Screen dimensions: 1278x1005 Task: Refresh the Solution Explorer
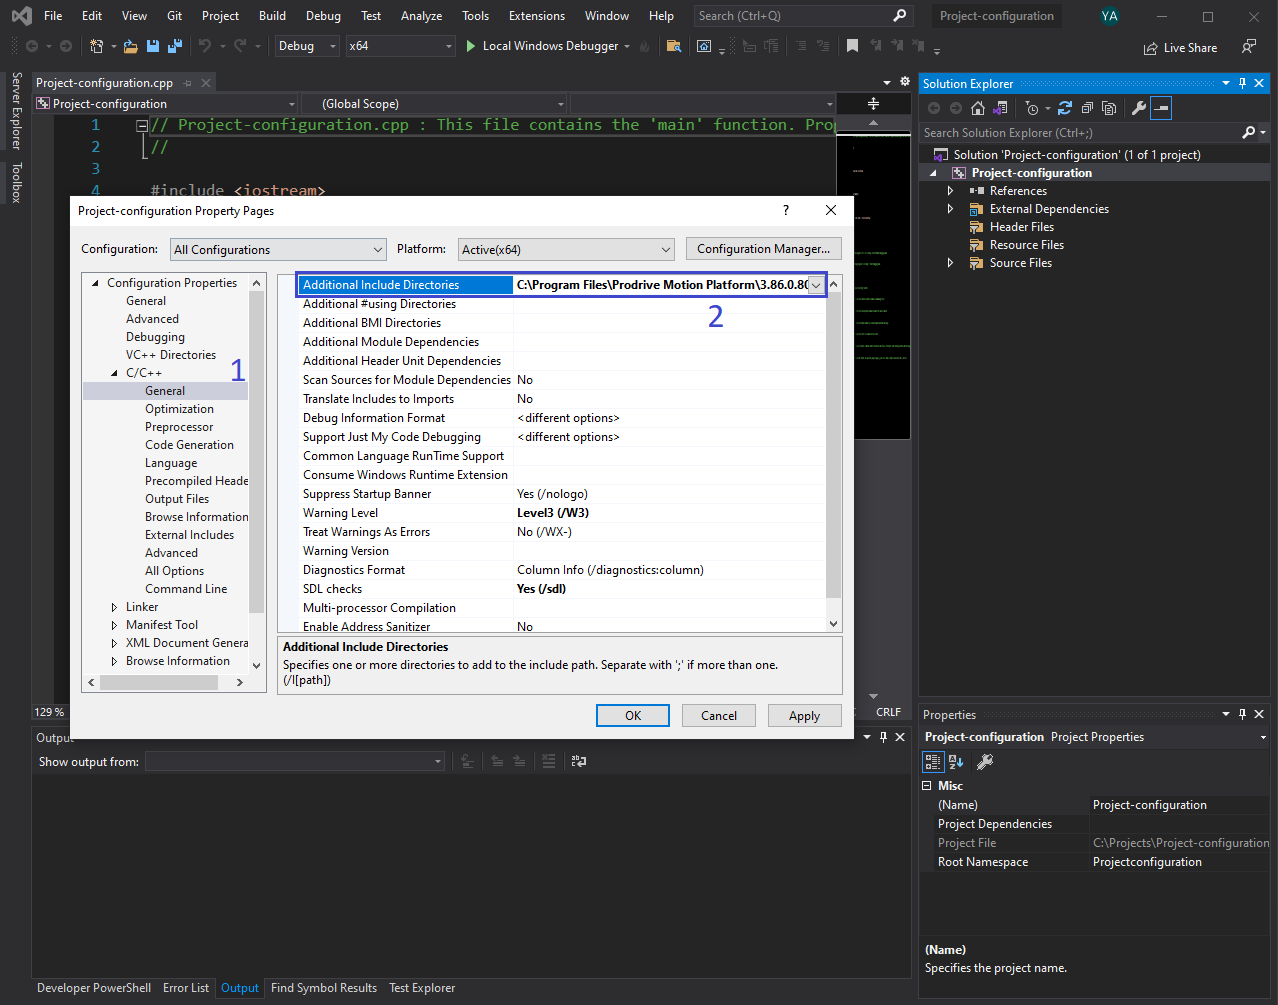tap(1063, 108)
